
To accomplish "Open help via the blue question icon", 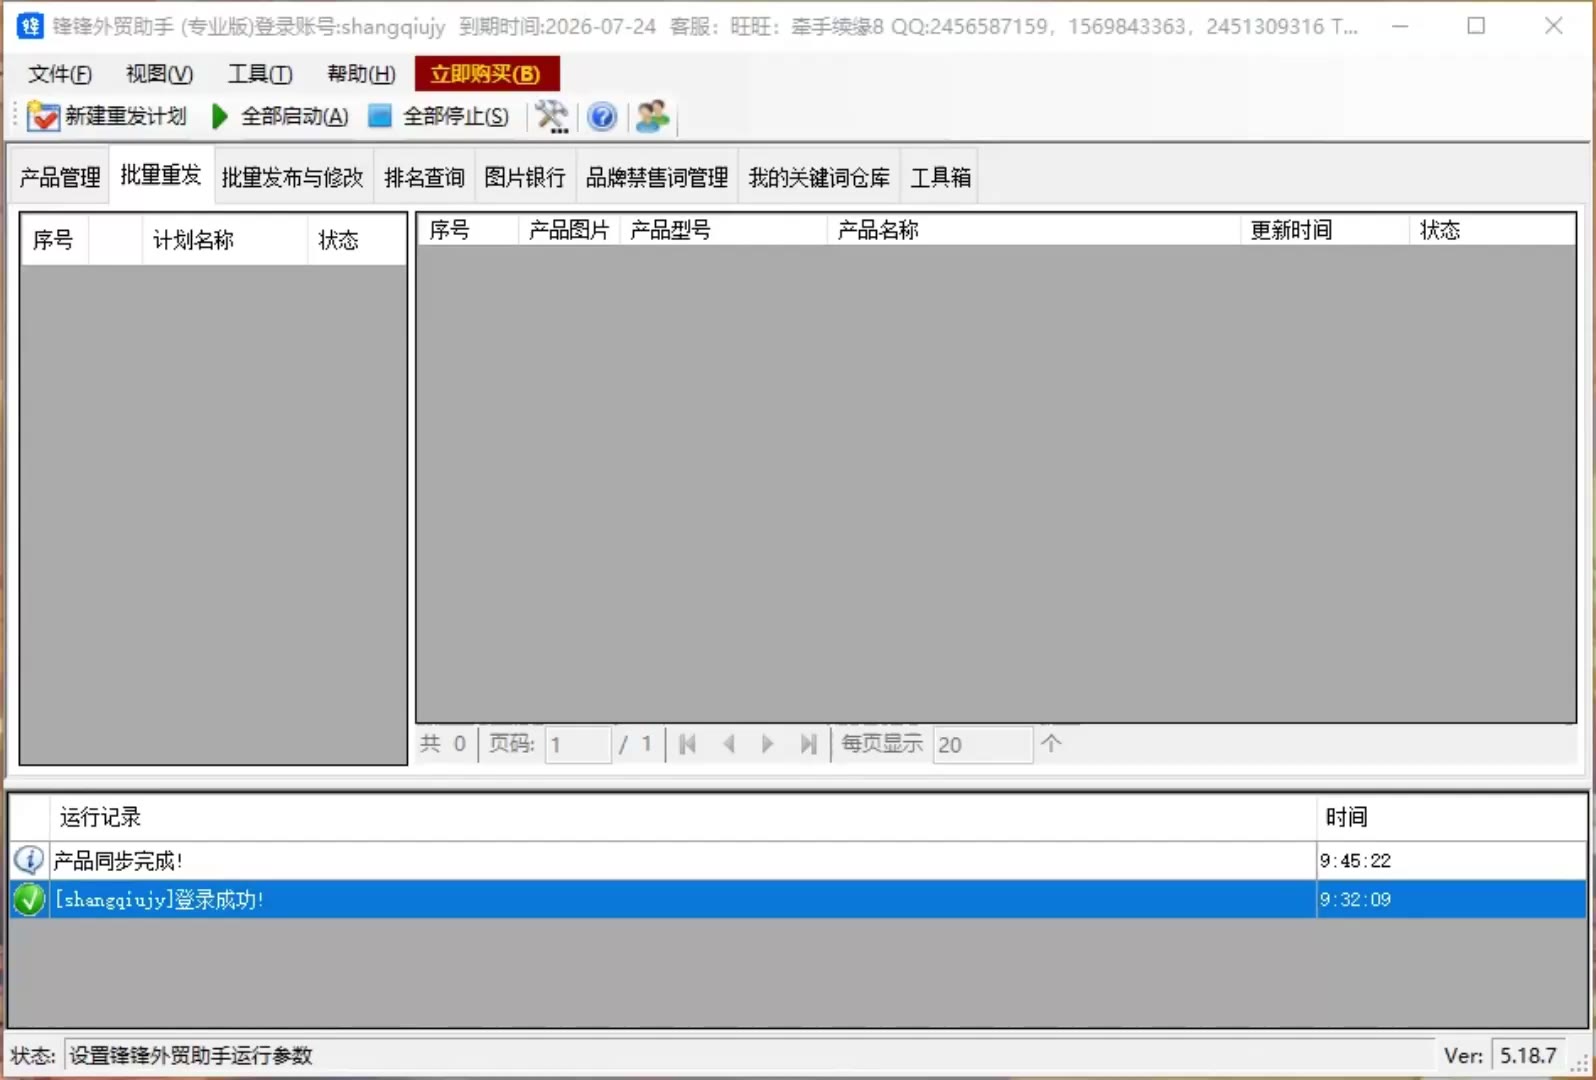I will [602, 117].
